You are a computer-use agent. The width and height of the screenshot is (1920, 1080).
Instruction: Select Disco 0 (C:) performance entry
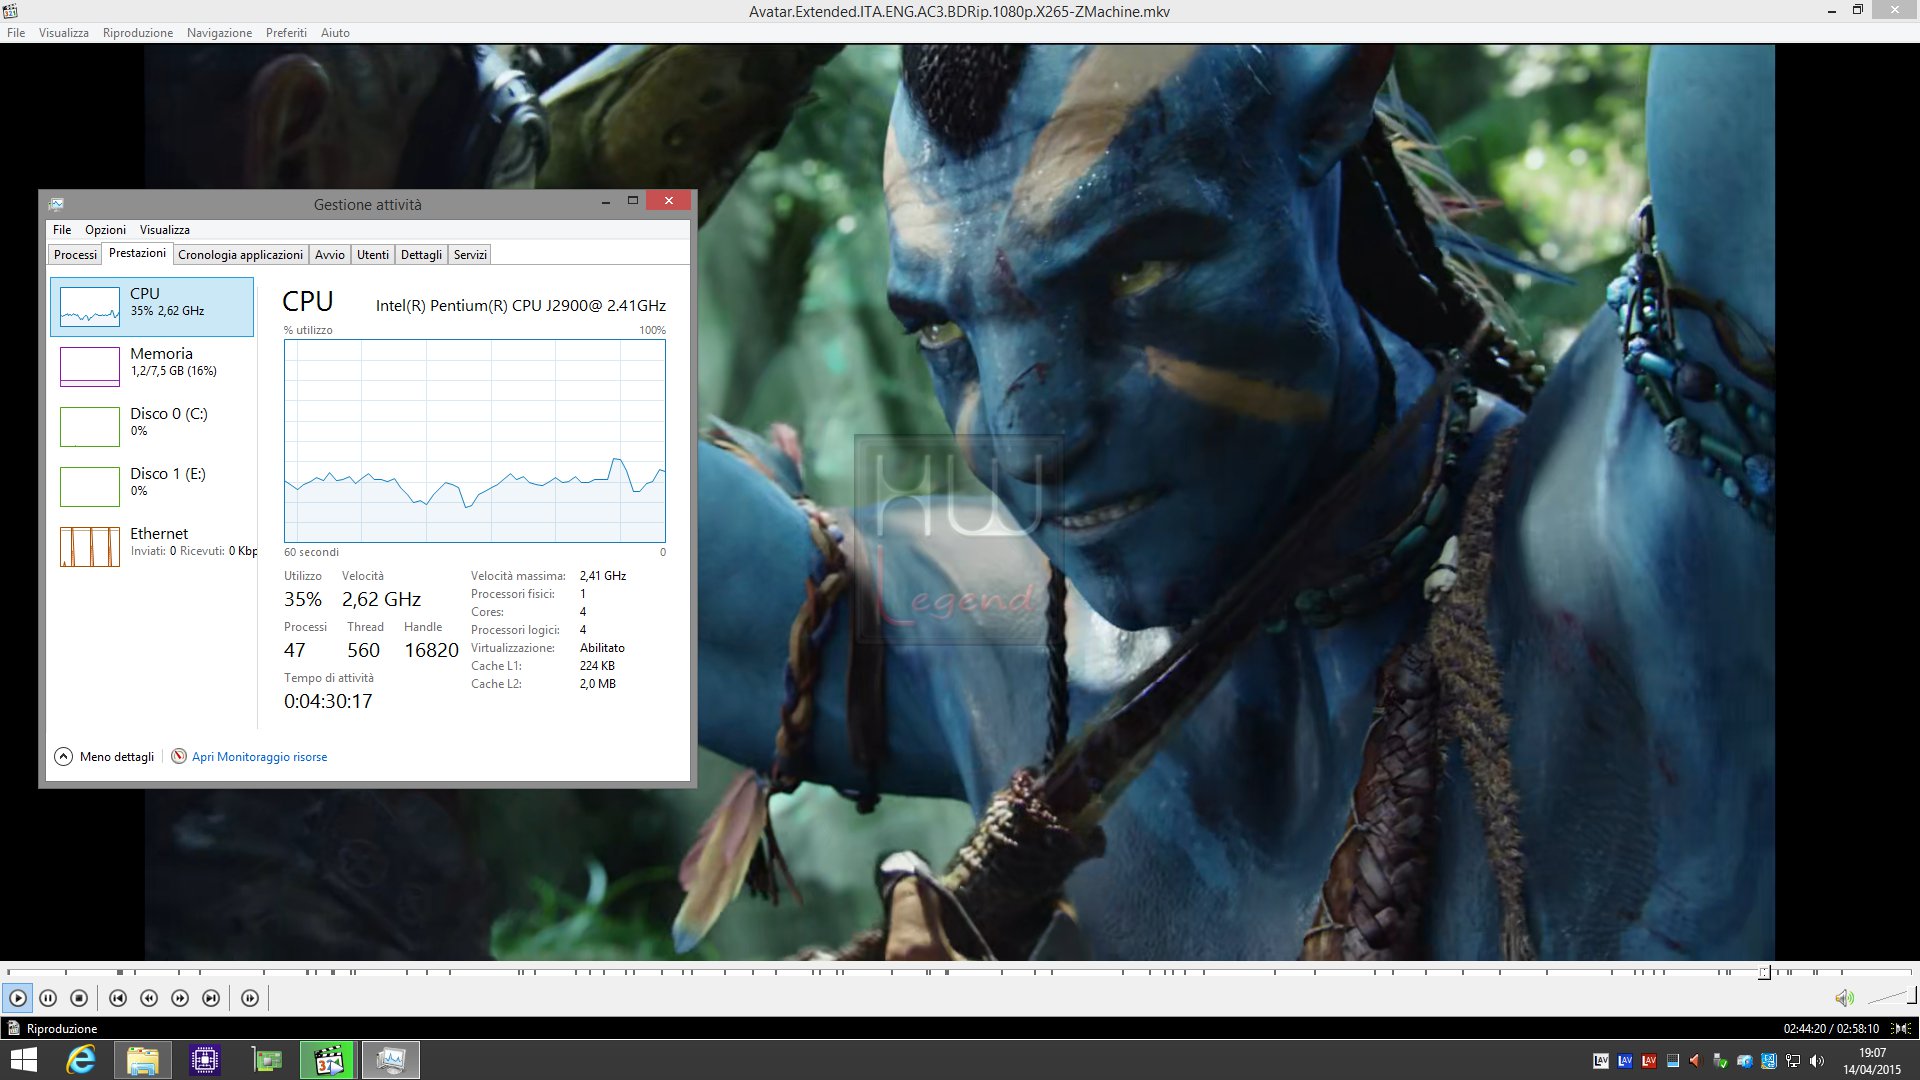pos(152,427)
